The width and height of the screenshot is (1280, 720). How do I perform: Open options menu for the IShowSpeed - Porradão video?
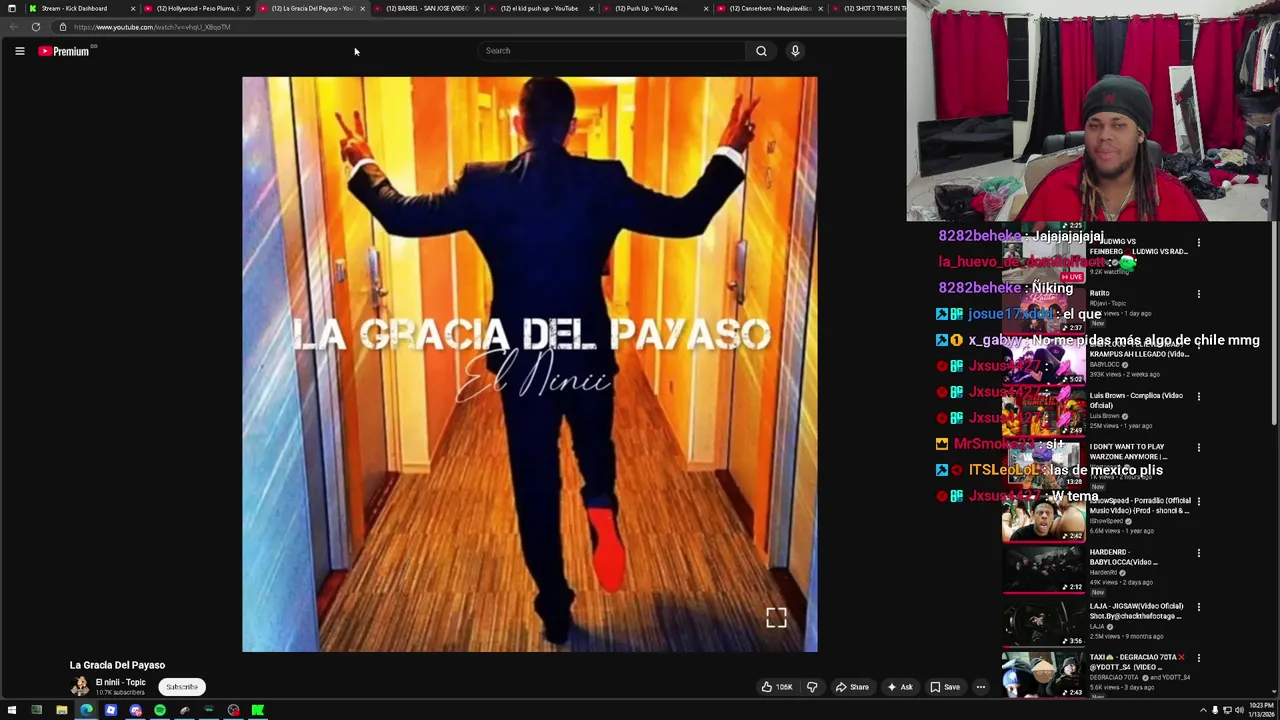tap(1199, 502)
